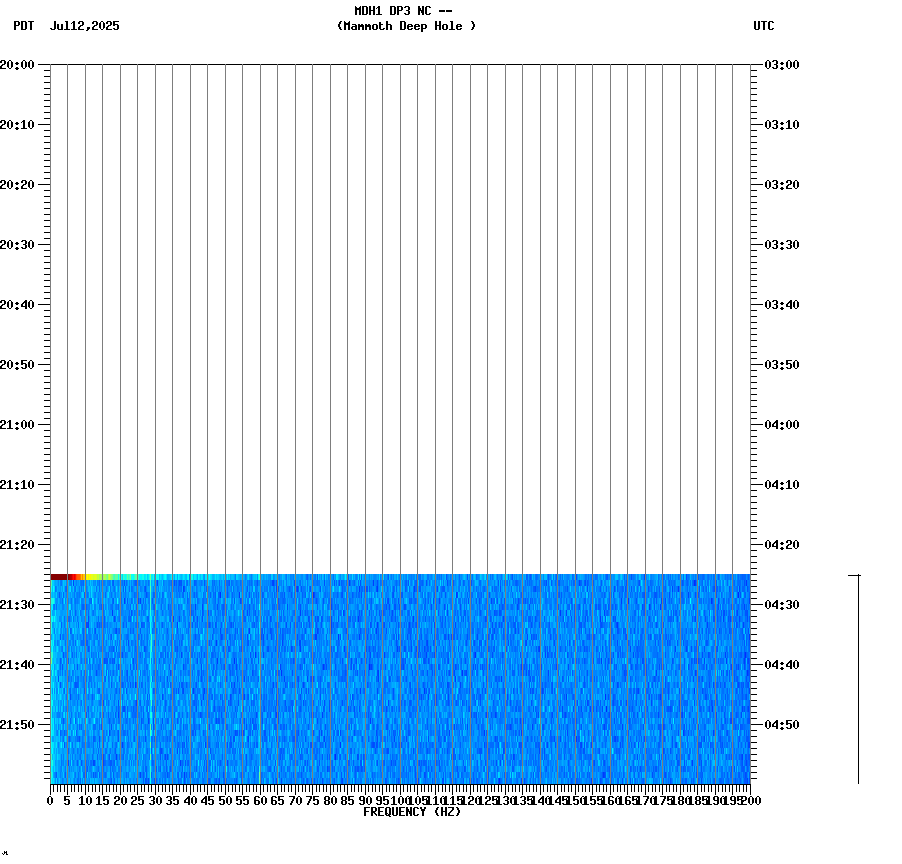The image size is (902, 864).
Task: Select the UTC timezone label
Action: pos(765,27)
